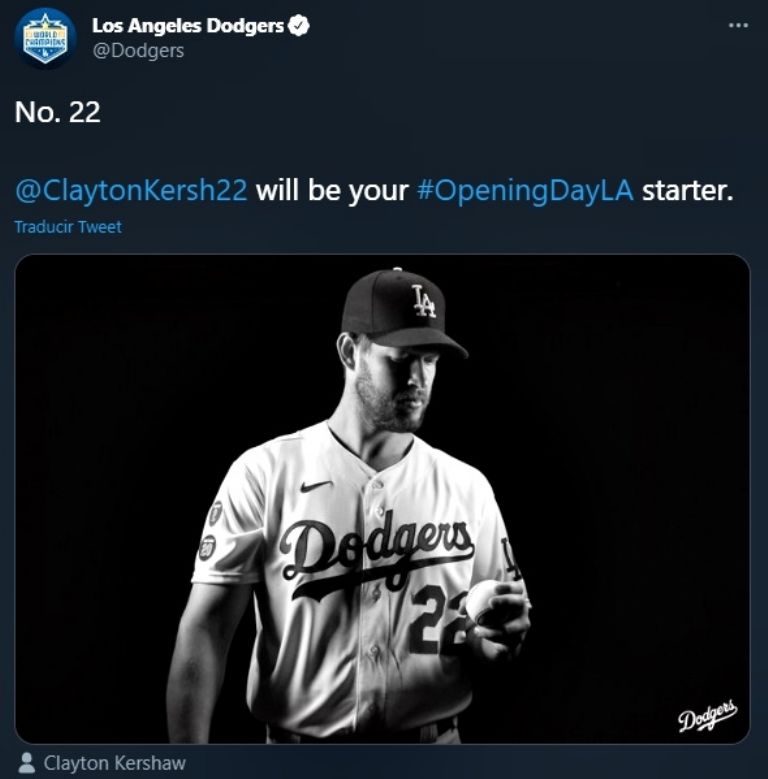This screenshot has width=768, height=779.
Task: Click the Nike swoosh on the jersey
Action: (x=316, y=486)
